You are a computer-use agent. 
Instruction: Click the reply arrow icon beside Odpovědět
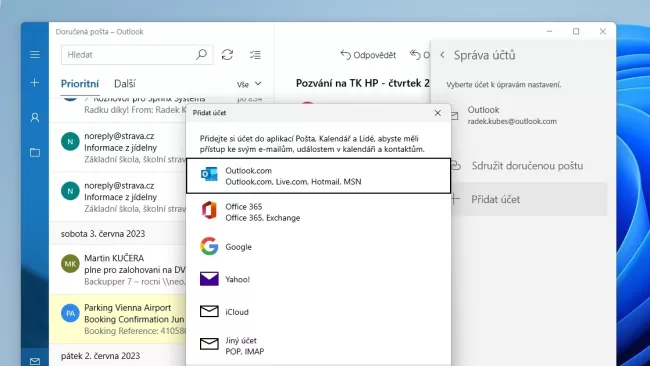coord(345,55)
